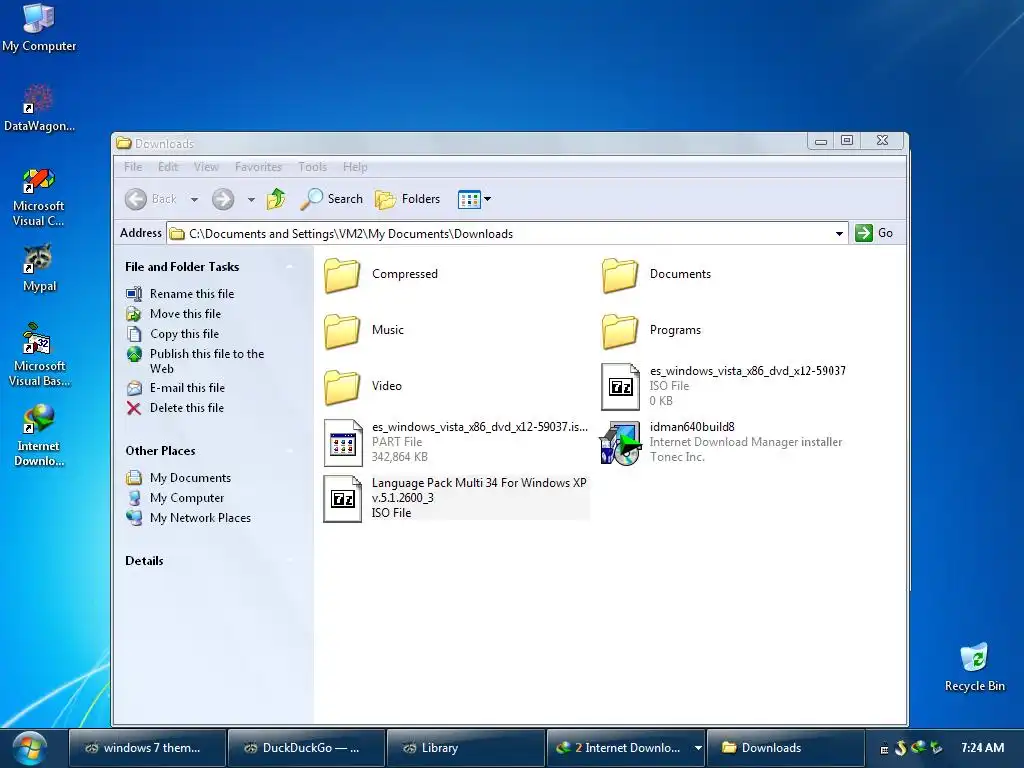
Task: Launch the DataWagon desktop shortcut
Action: point(39,108)
